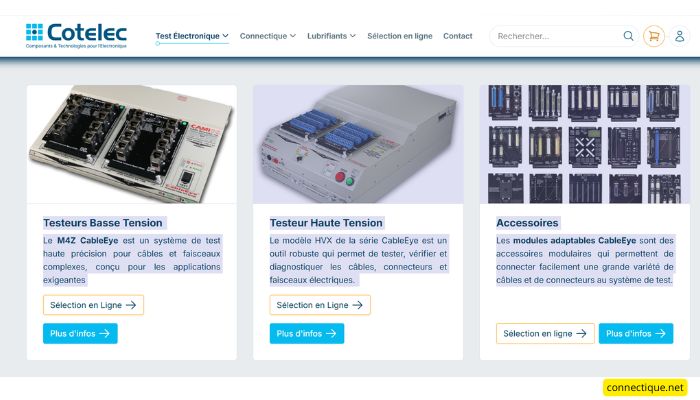Open the Accessoires modules image

[585, 144]
